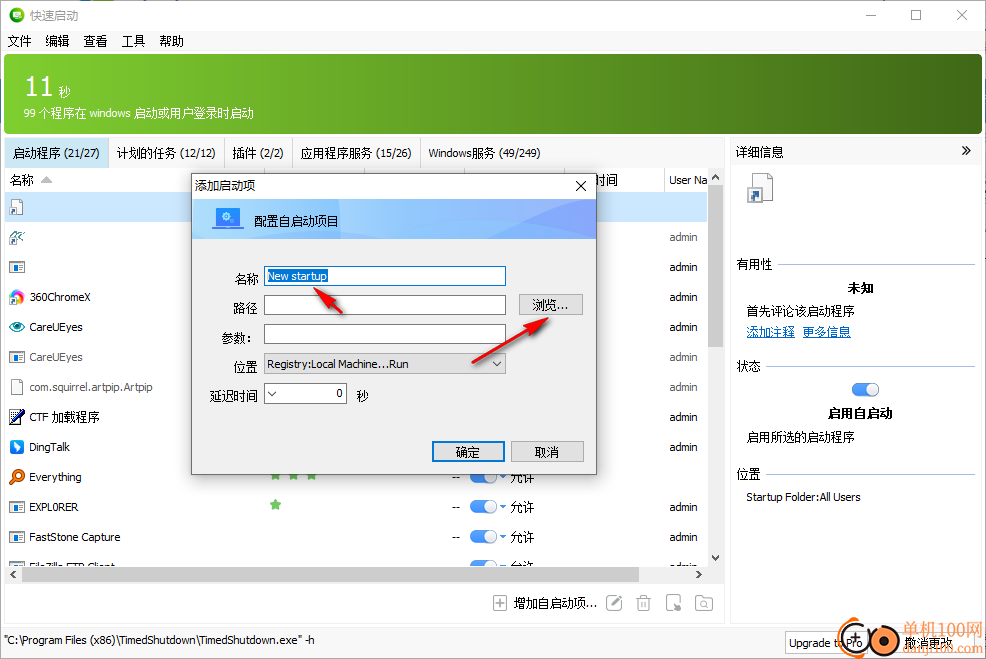Screen dimensions: 986x659
Task: Select the Everything list row name
Action: tap(55, 477)
